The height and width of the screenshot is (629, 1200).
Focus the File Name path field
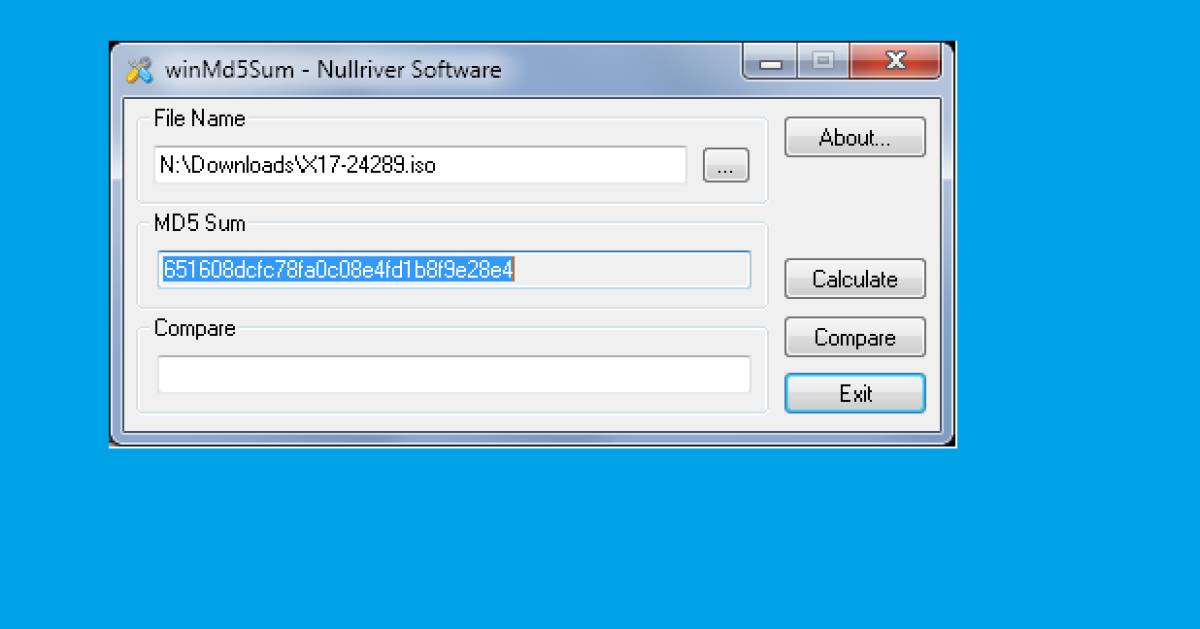coord(421,165)
